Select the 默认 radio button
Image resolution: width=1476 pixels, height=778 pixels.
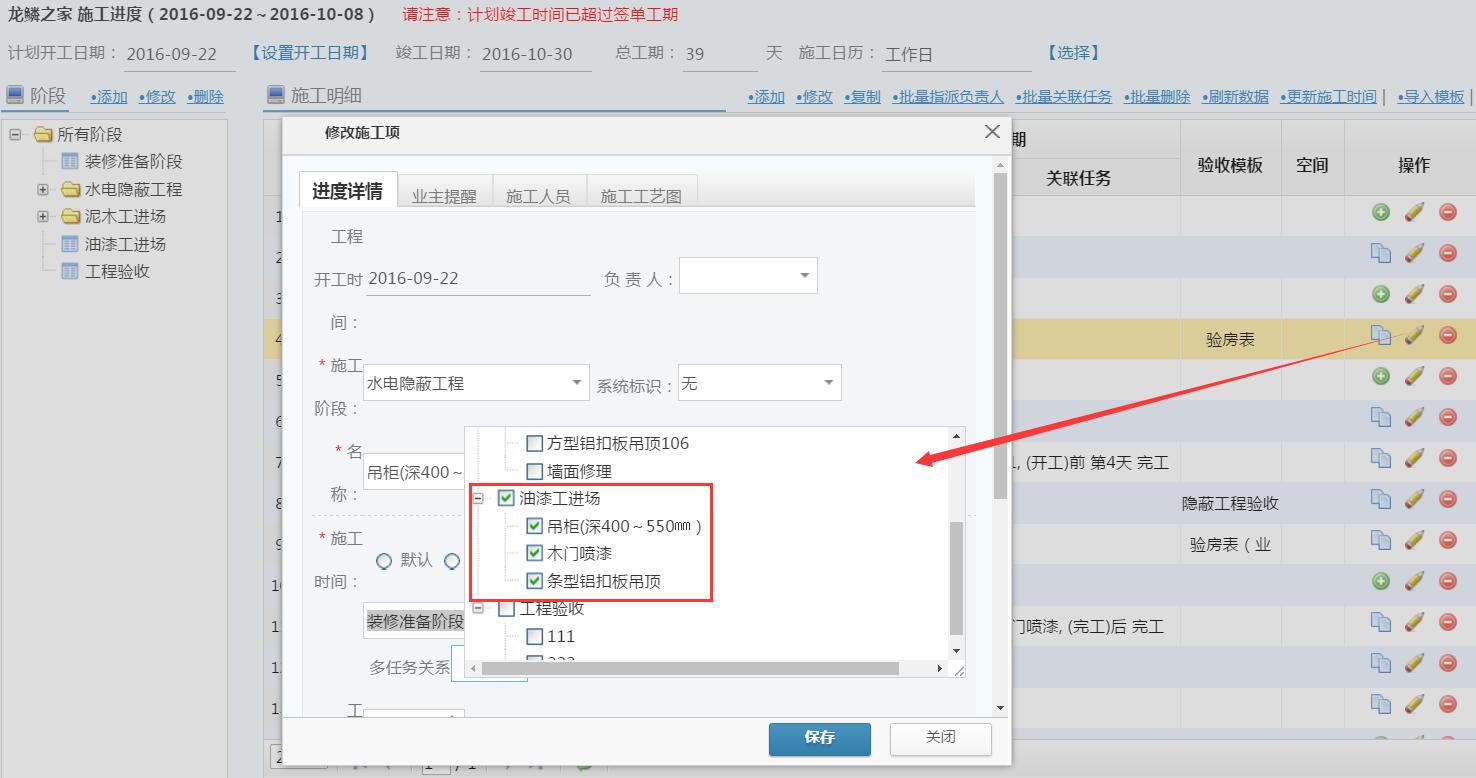(384, 561)
